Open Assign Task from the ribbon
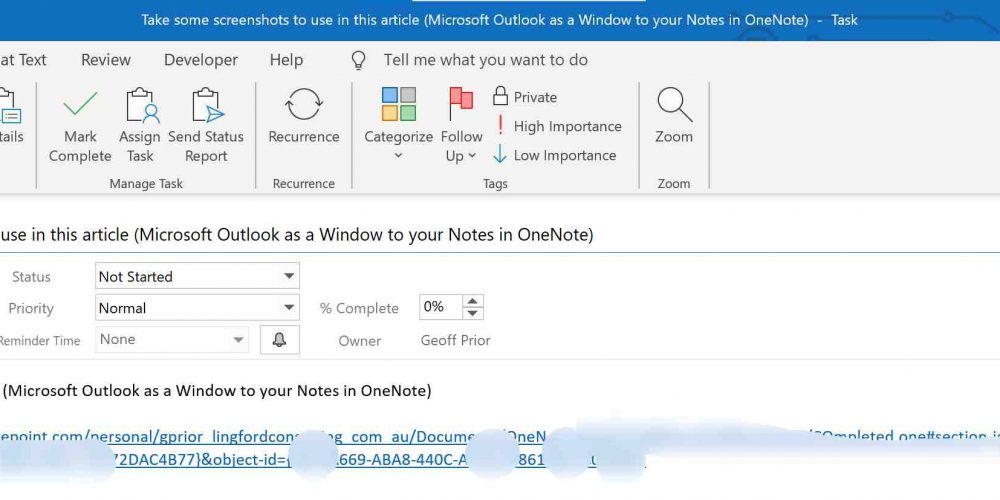Image resolution: width=1000 pixels, height=500 pixels. tap(140, 126)
